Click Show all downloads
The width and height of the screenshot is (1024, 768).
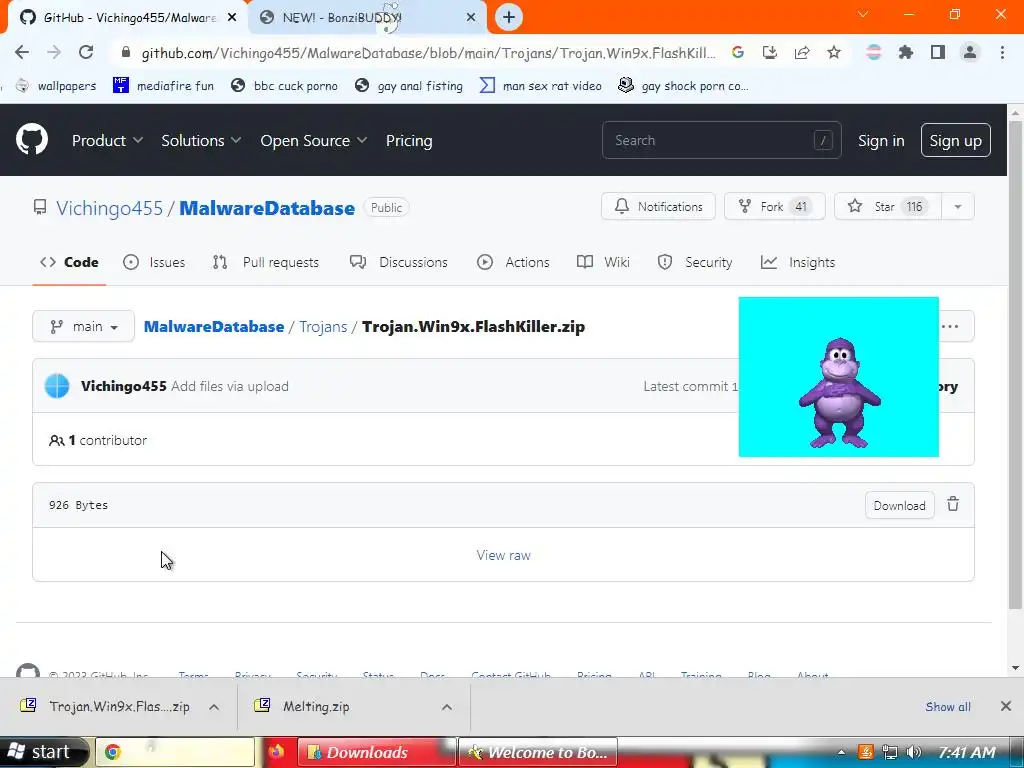coord(948,707)
